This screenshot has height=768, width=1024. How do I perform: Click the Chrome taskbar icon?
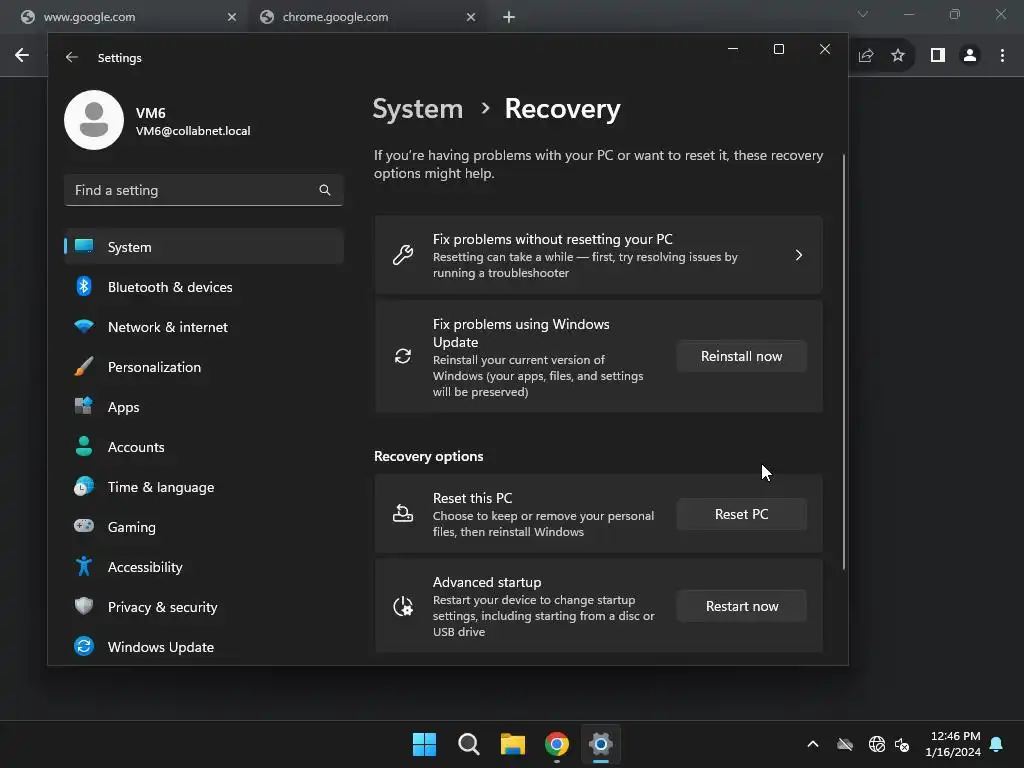pyautogui.click(x=556, y=744)
